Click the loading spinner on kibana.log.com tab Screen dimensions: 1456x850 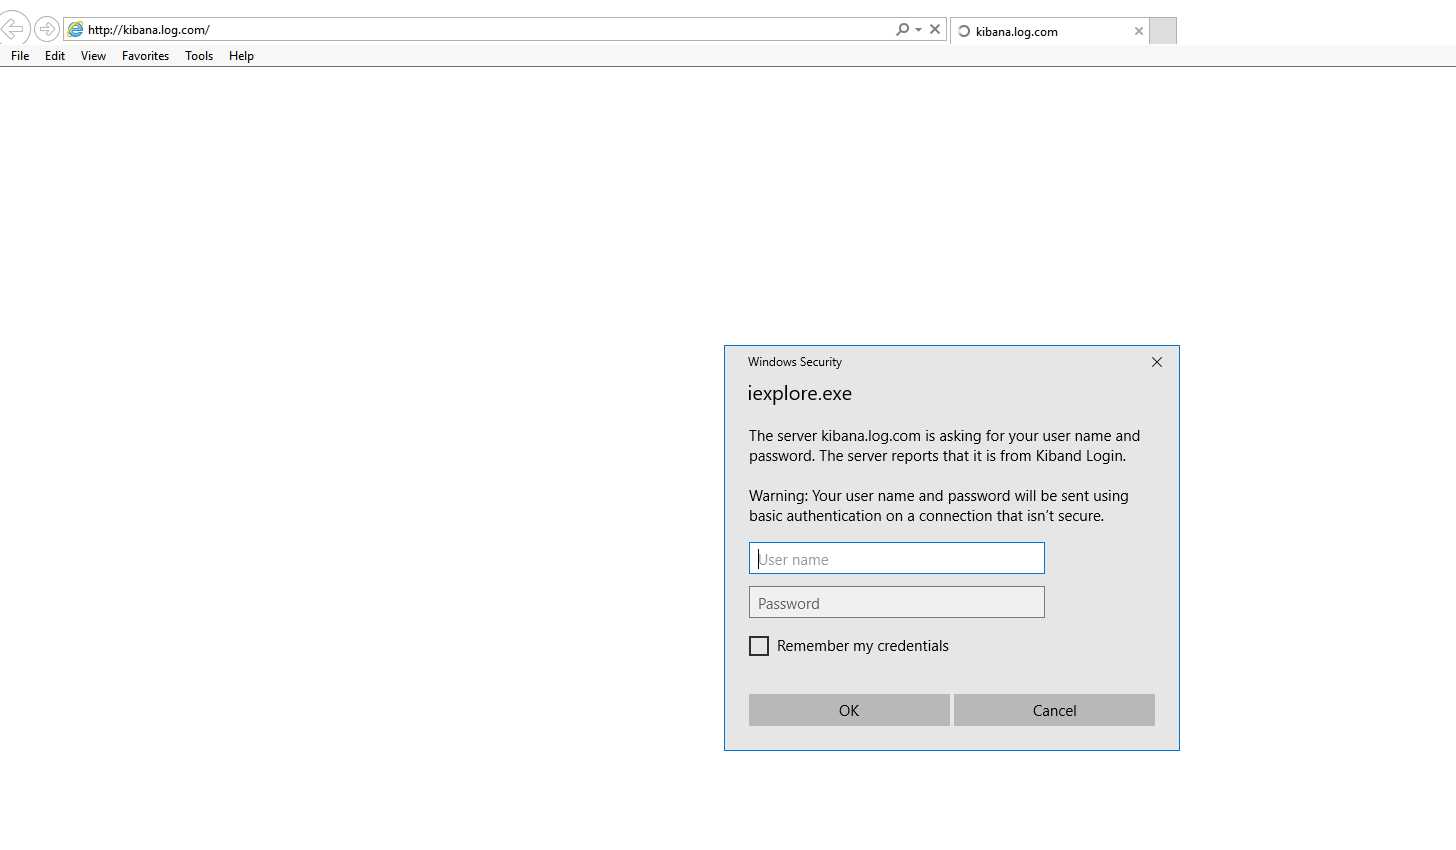tap(964, 31)
